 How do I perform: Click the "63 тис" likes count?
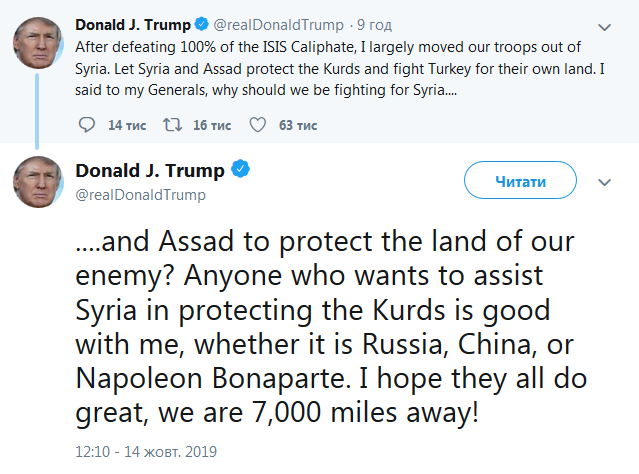(x=297, y=125)
